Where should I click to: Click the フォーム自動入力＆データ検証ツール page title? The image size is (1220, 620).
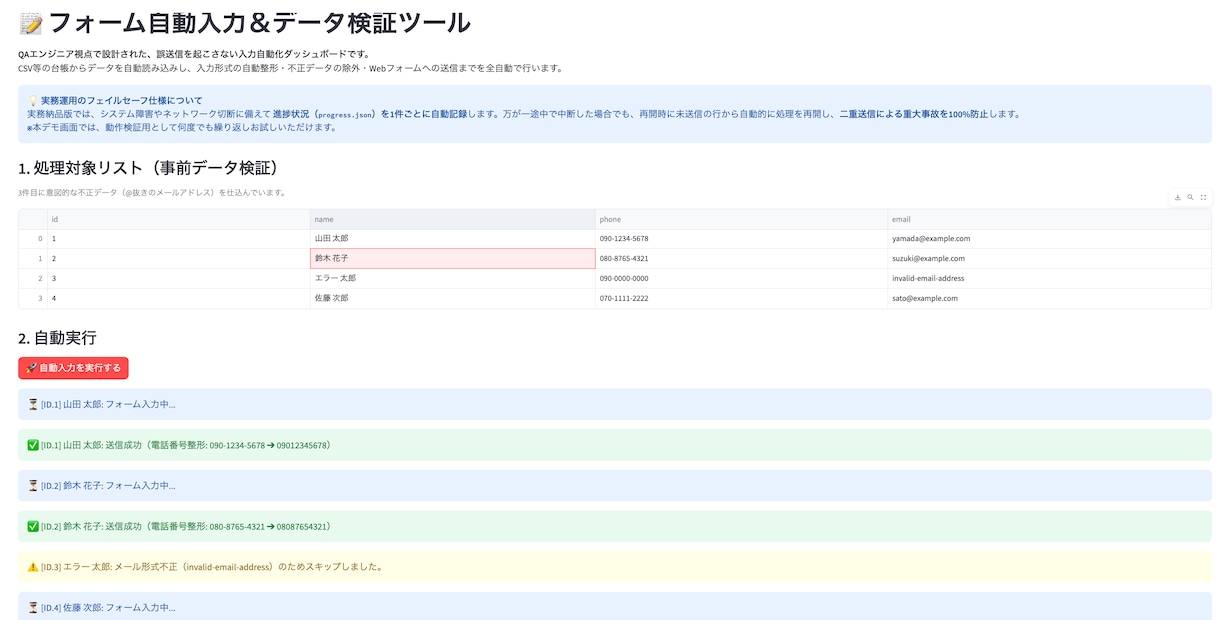244,23
